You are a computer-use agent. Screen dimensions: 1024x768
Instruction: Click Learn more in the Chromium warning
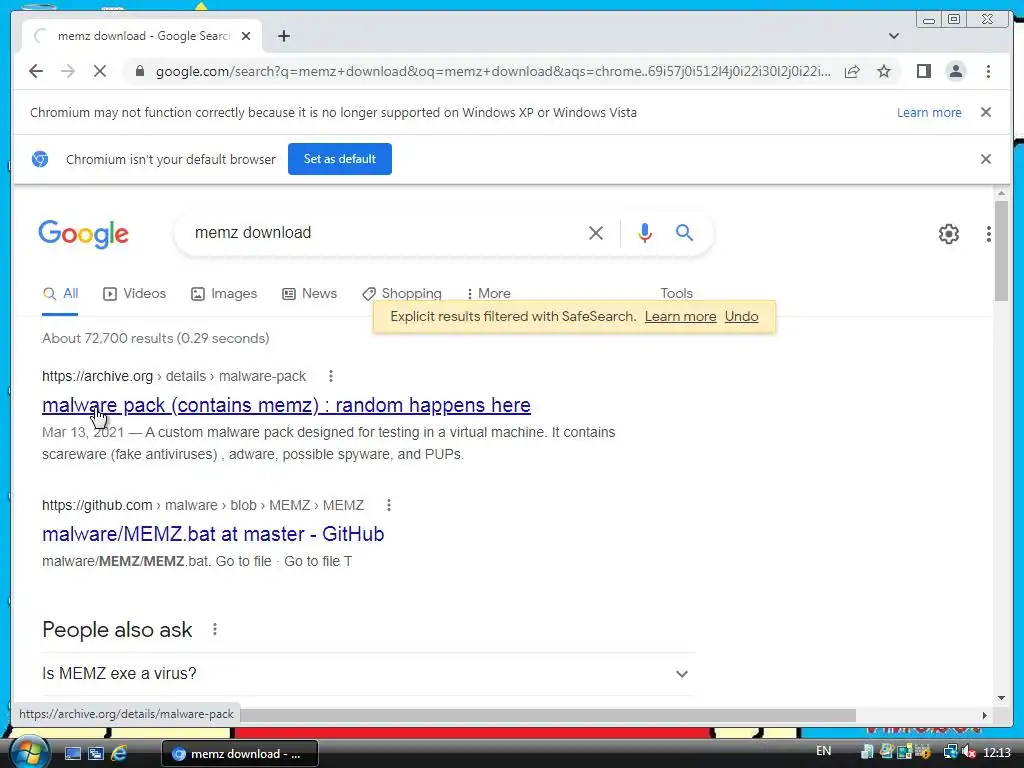click(x=929, y=112)
